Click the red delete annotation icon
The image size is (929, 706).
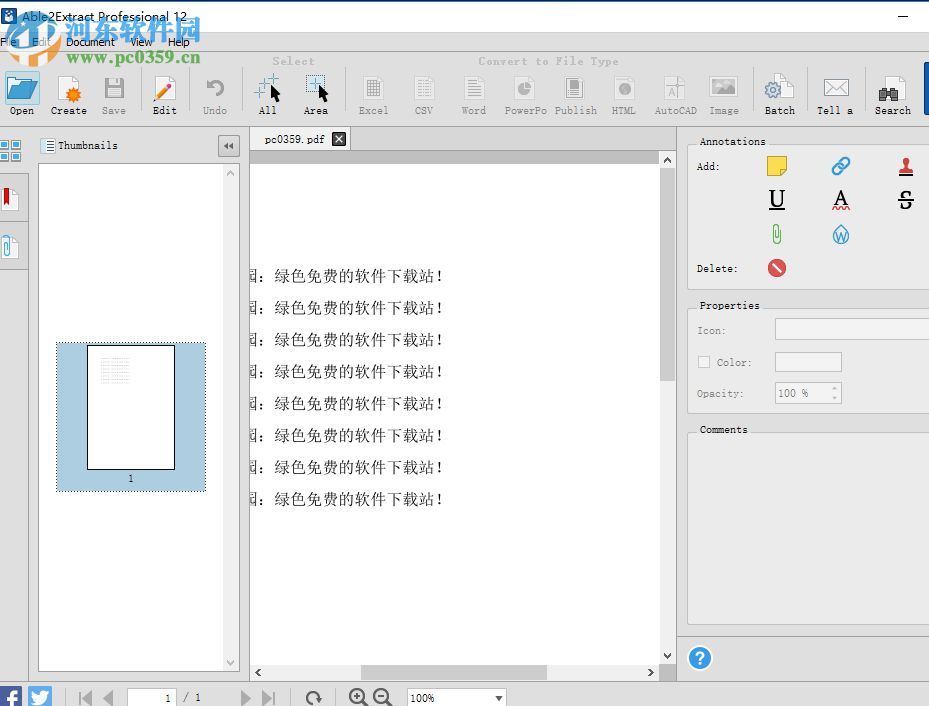[777, 268]
